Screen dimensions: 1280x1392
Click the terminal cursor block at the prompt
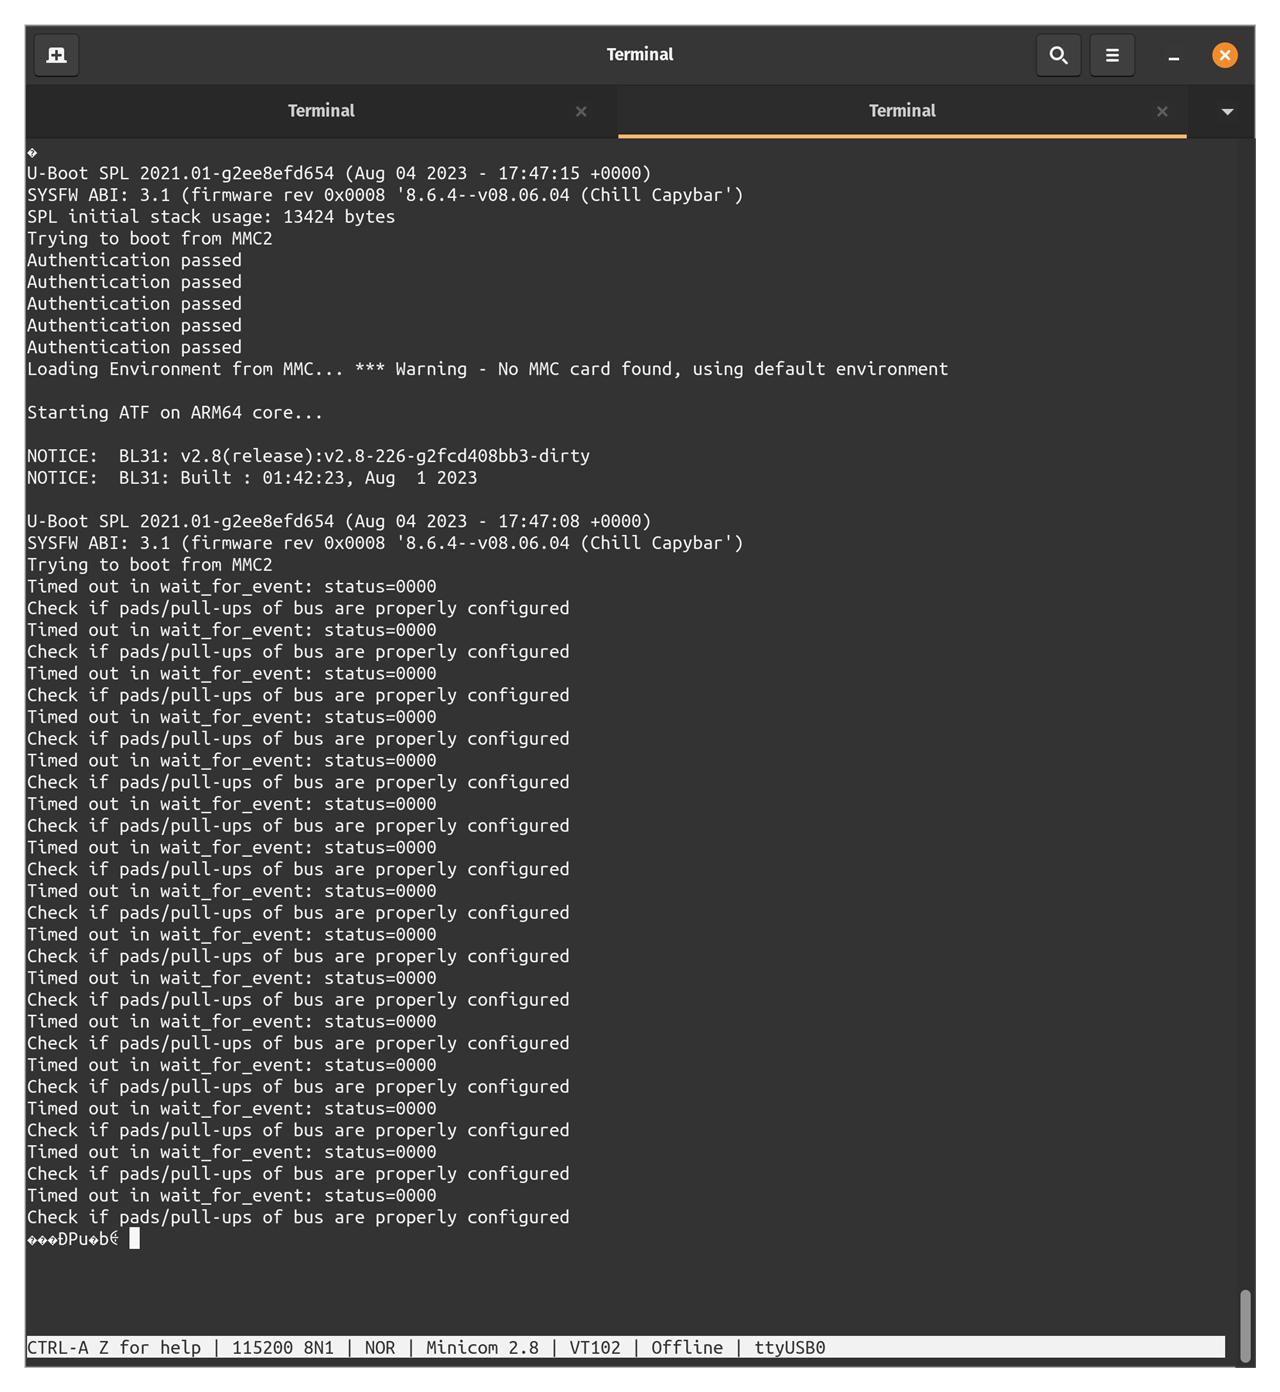135,1238
